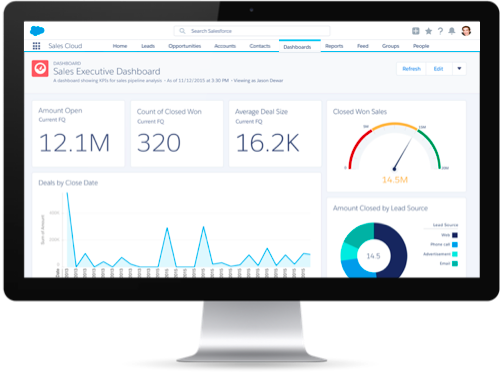The image size is (502, 376).
Task: Click the Salesforce cloud logo
Action: (37, 31)
